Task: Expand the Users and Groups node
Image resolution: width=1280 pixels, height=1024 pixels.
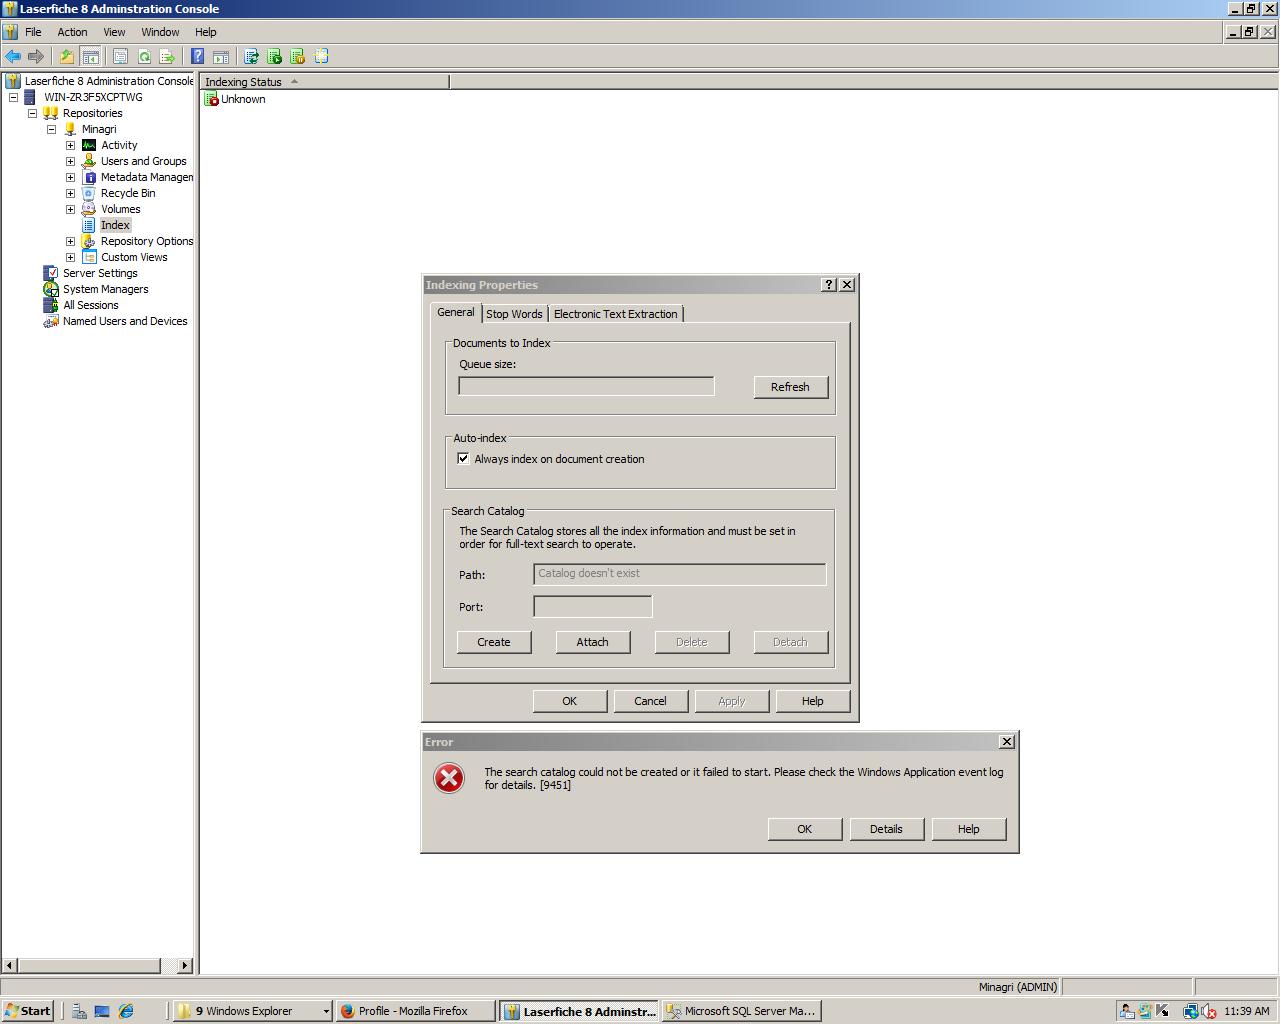Action: click(x=70, y=161)
